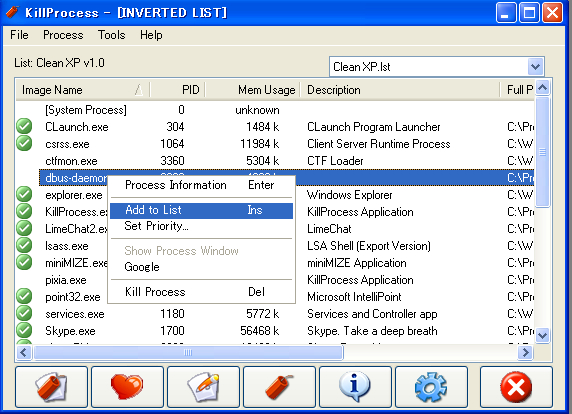Sort by the Description column header

400,90
